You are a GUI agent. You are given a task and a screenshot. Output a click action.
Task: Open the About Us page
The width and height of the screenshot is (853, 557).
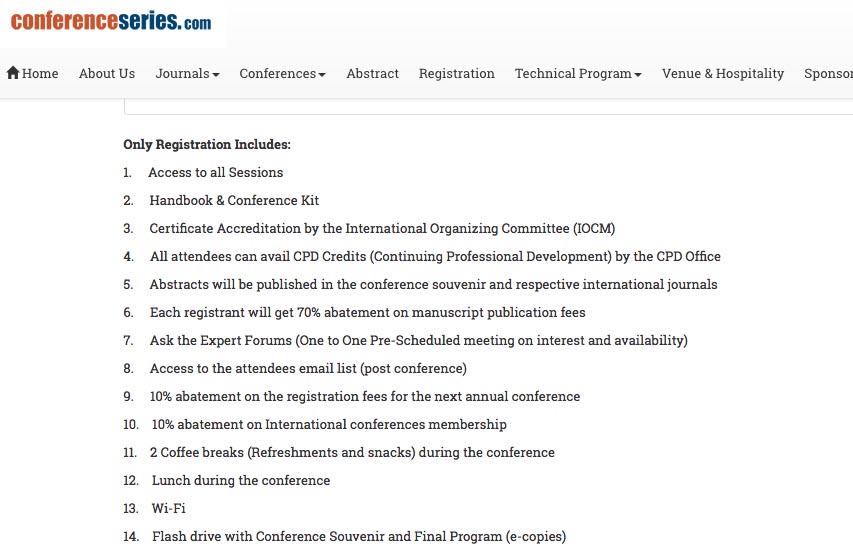pos(107,73)
